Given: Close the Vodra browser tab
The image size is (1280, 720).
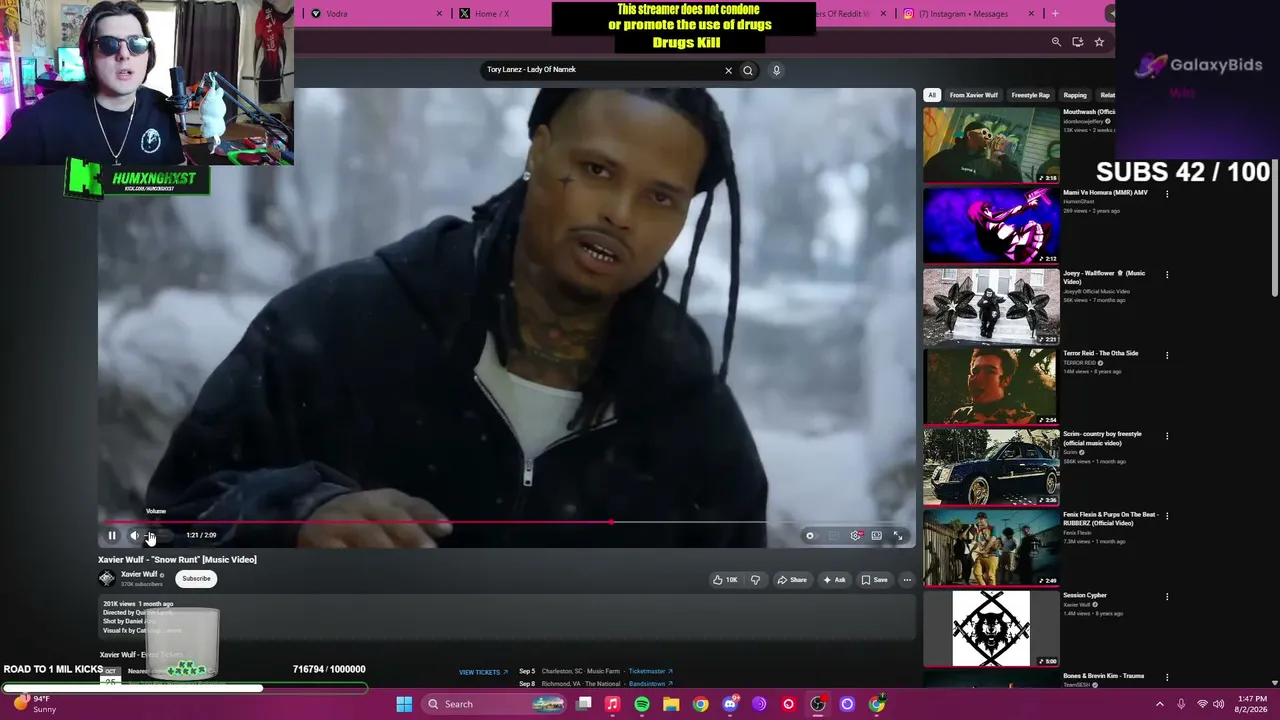Looking at the screenshot, I should (438, 14).
